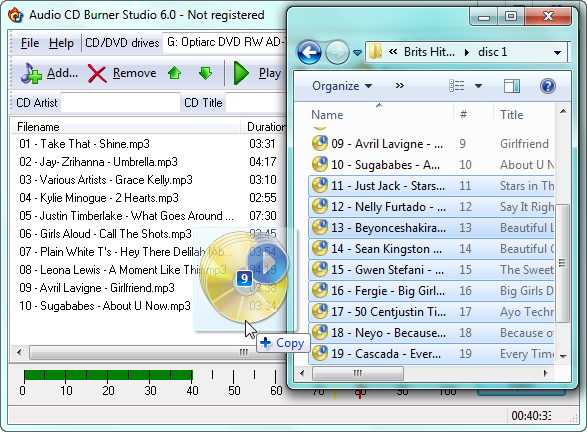Move track down with green arrow
The width and height of the screenshot is (587, 432).
(x=205, y=73)
